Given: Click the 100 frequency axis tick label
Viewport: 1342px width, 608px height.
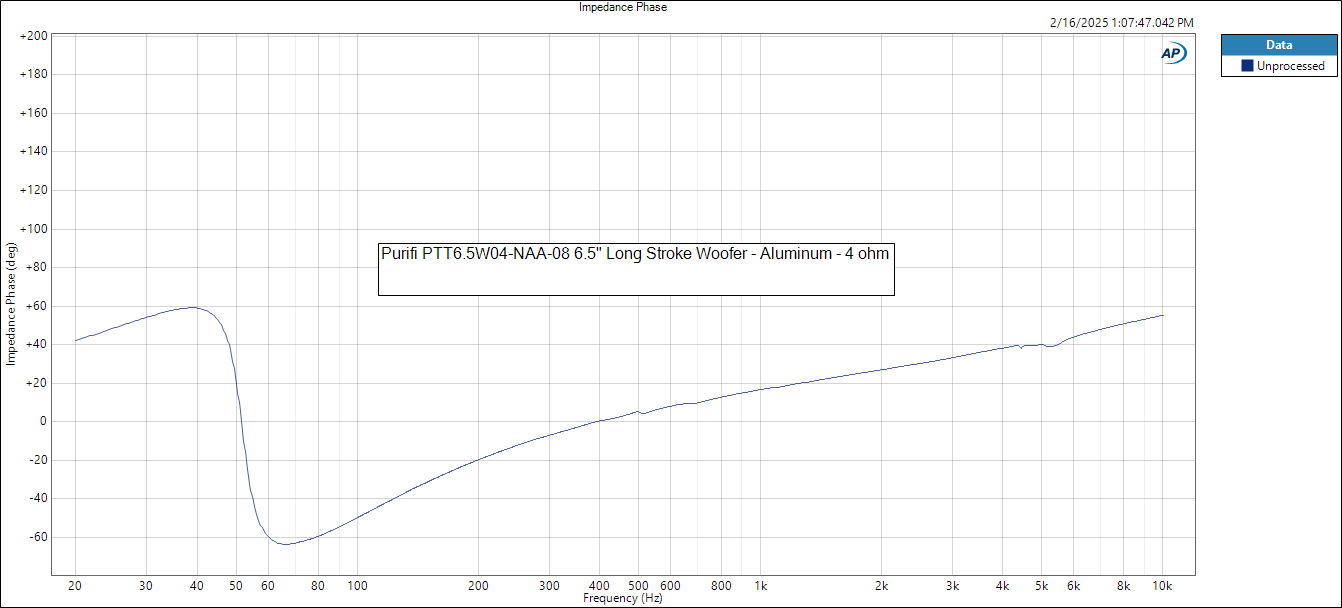Looking at the screenshot, I should pyautogui.click(x=357, y=585).
